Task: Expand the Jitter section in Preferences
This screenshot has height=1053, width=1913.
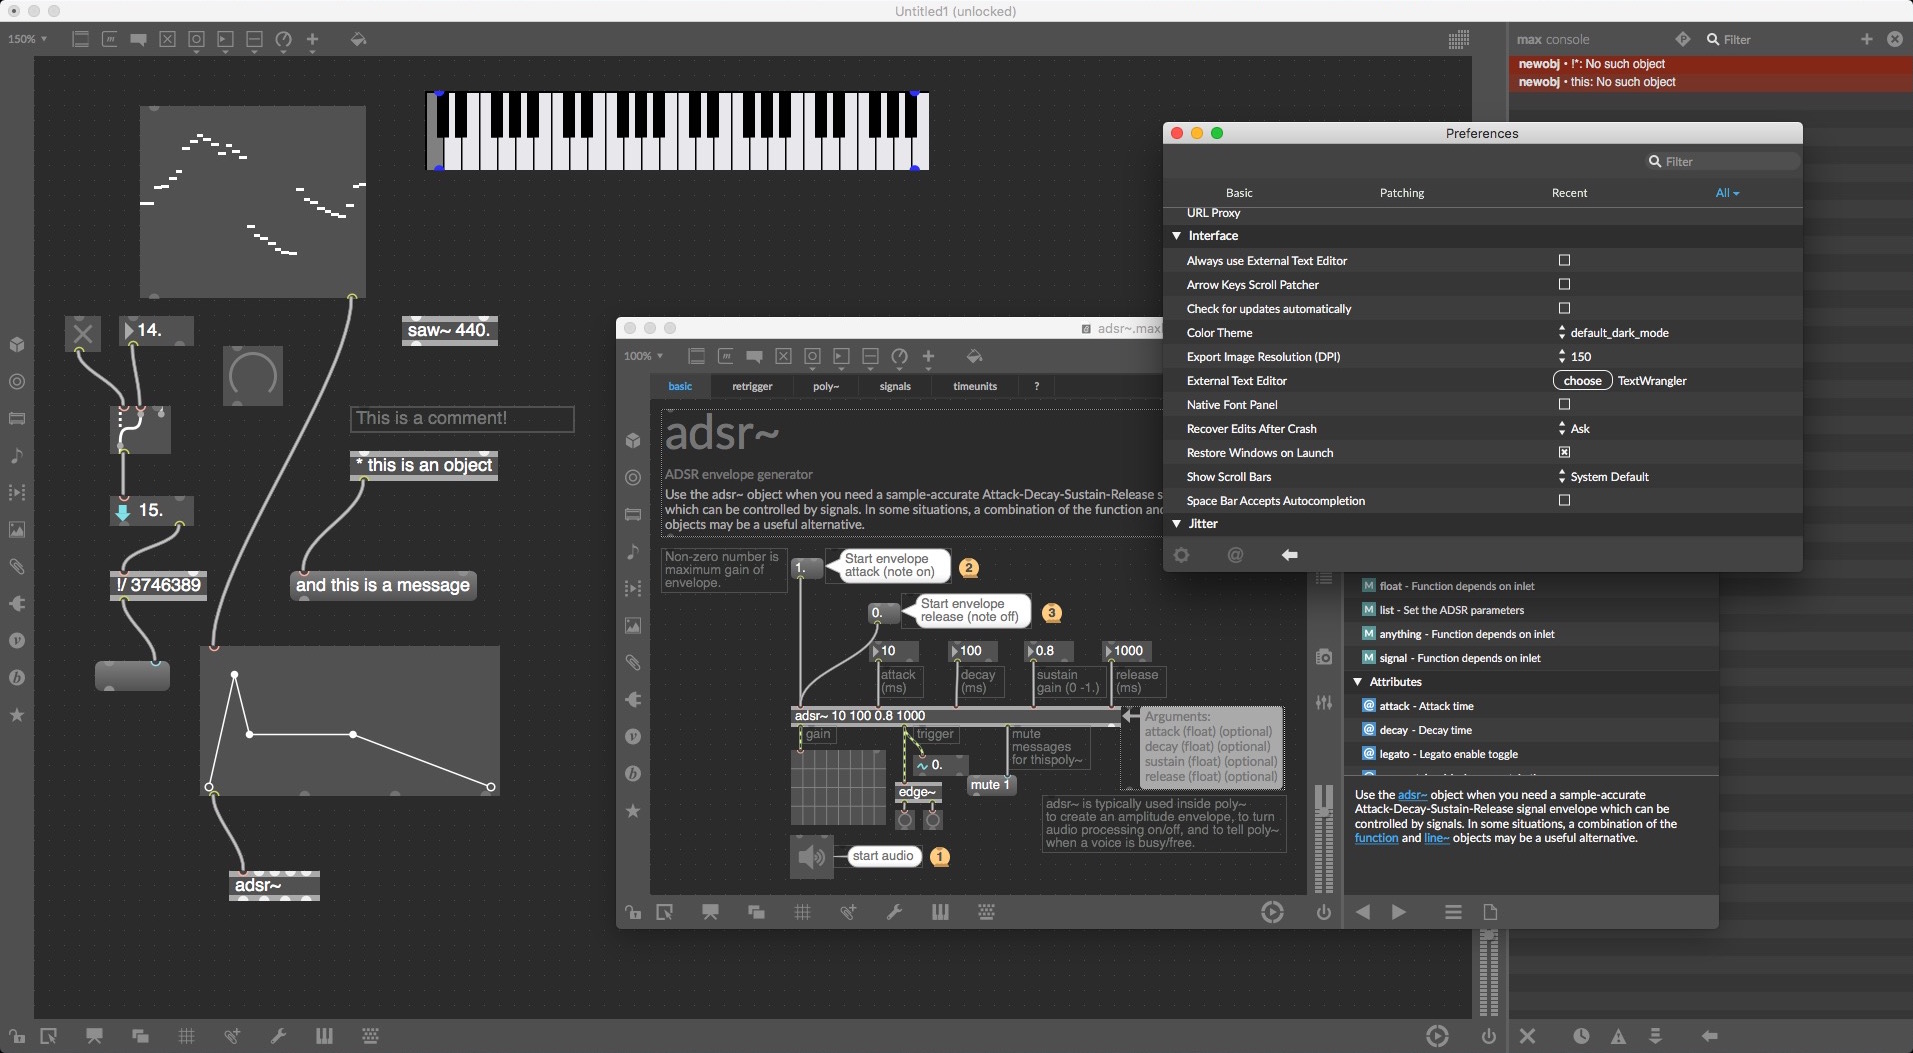Action: tap(1177, 523)
